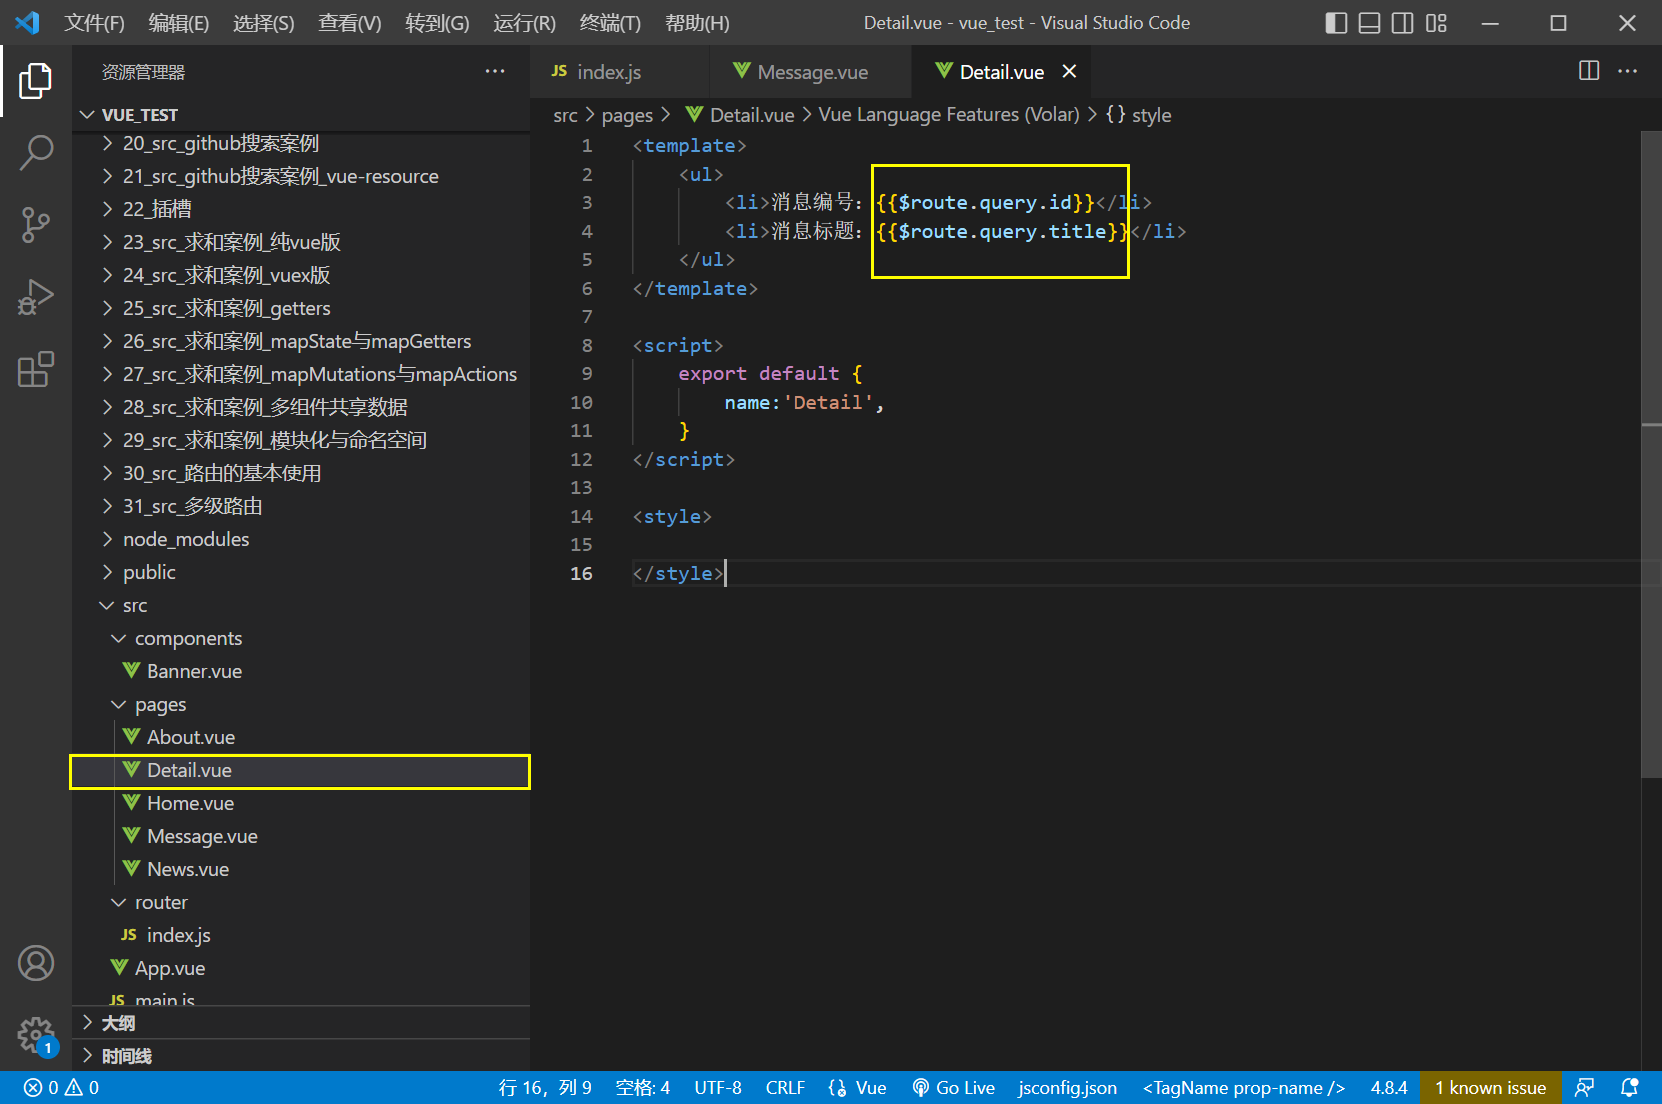Screen dimensions: 1662x1104
Task: Change file encoding UTF-8
Action: [x=718, y=1088]
